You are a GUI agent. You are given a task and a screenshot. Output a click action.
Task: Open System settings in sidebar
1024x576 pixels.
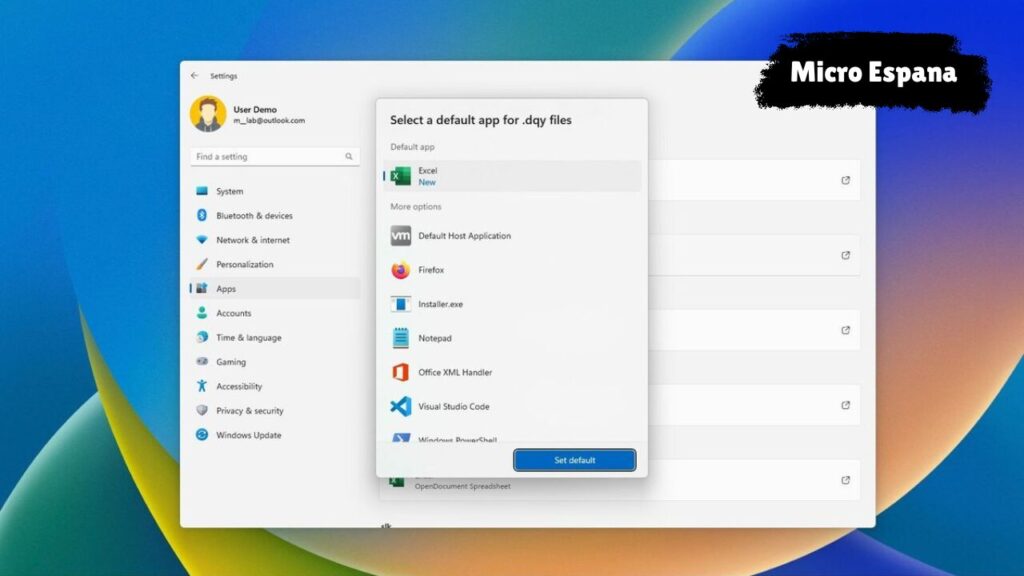(229, 191)
